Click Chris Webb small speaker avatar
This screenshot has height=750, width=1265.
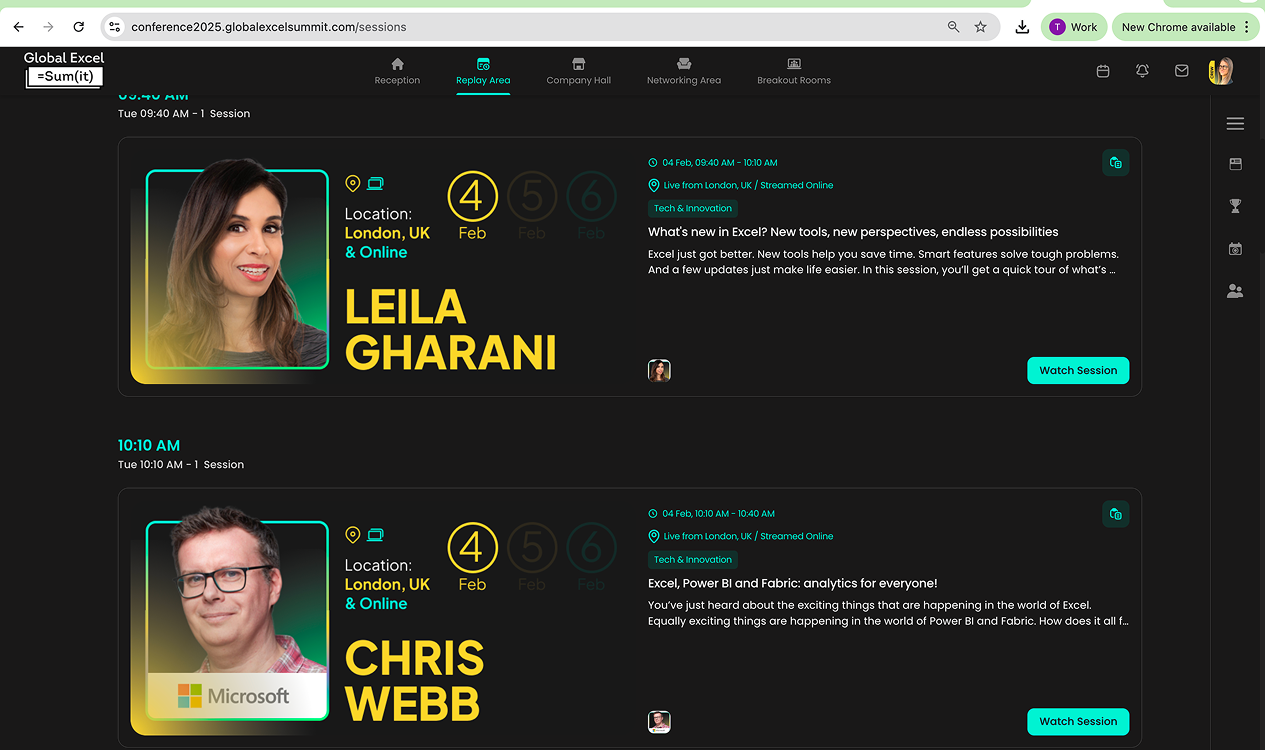click(x=659, y=722)
